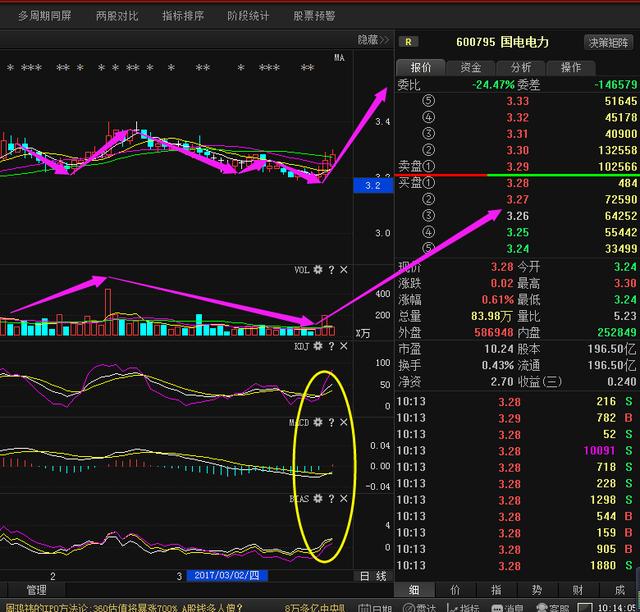Viewport: 640px width, 612px height.
Task: Show help for KDJ indicator
Action: pos(331,346)
